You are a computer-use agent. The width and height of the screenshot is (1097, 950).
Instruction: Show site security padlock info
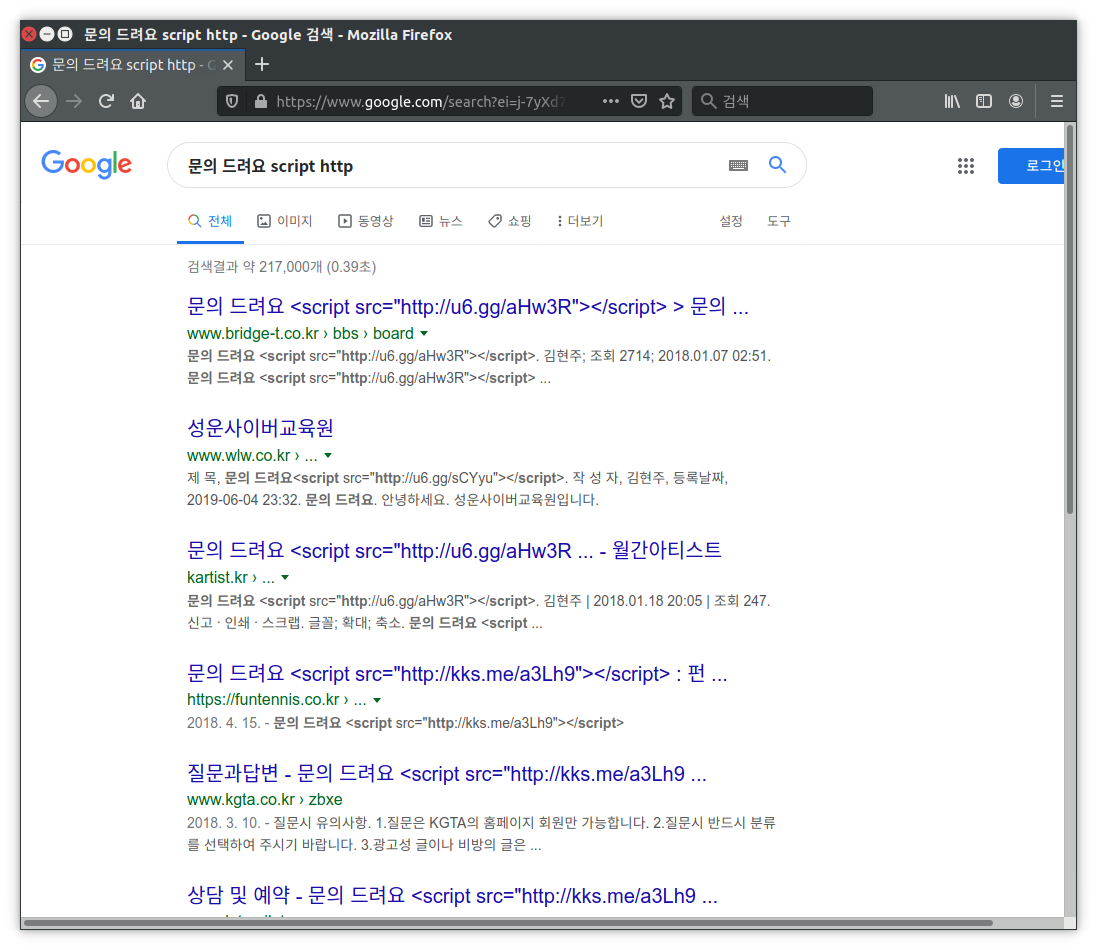click(x=260, y=101)
